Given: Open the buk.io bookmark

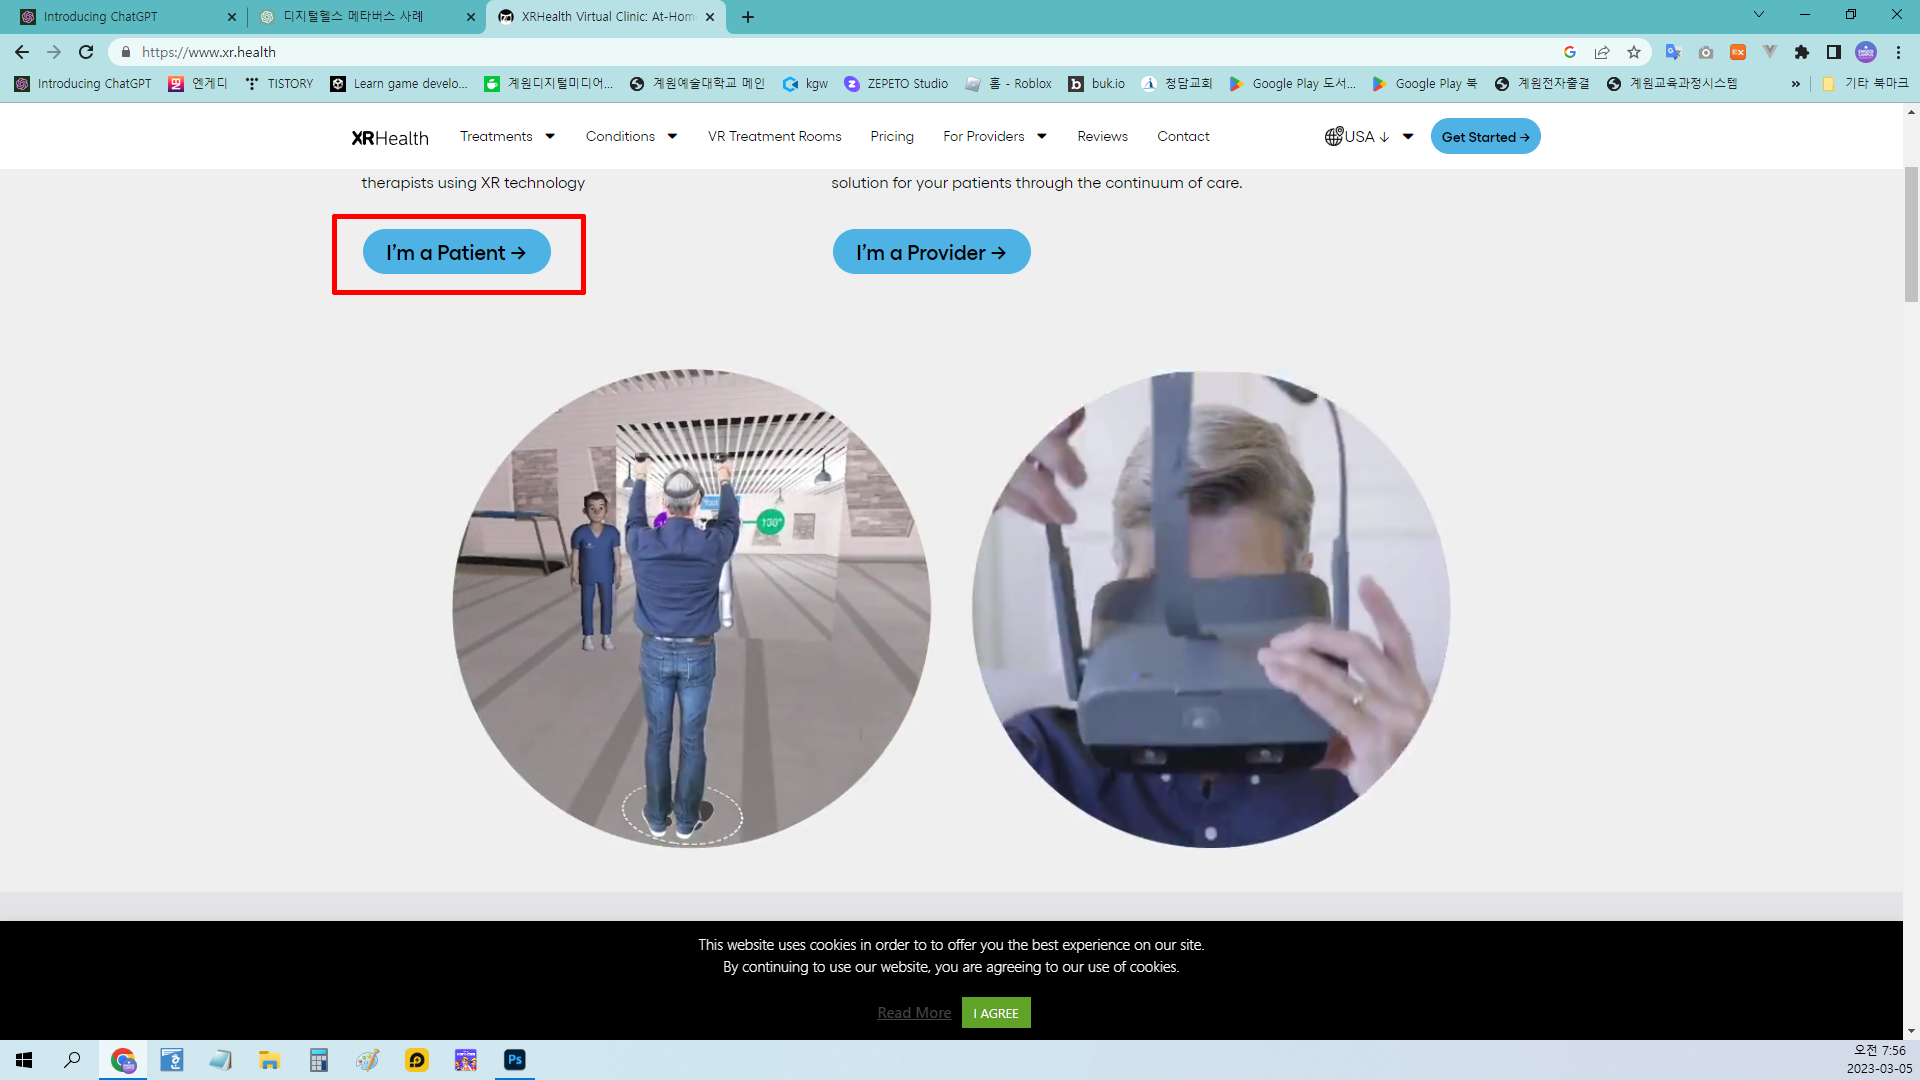Looking at the screenshot, I should [x=1097, y=84].
